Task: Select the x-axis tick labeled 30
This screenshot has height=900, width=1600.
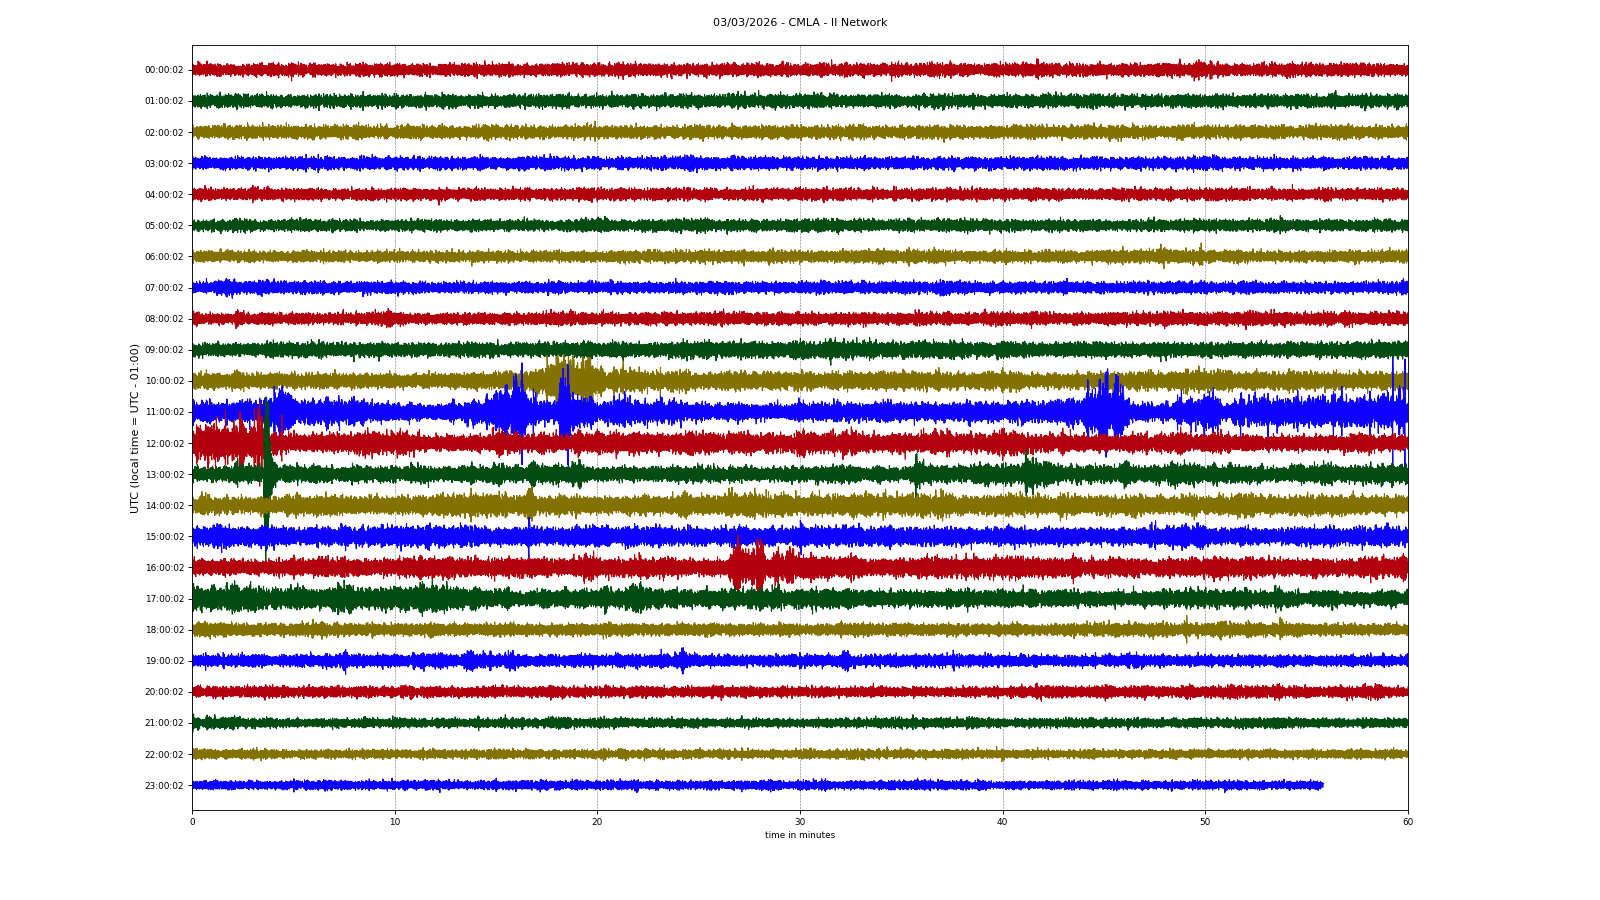Action: point(800,822)
